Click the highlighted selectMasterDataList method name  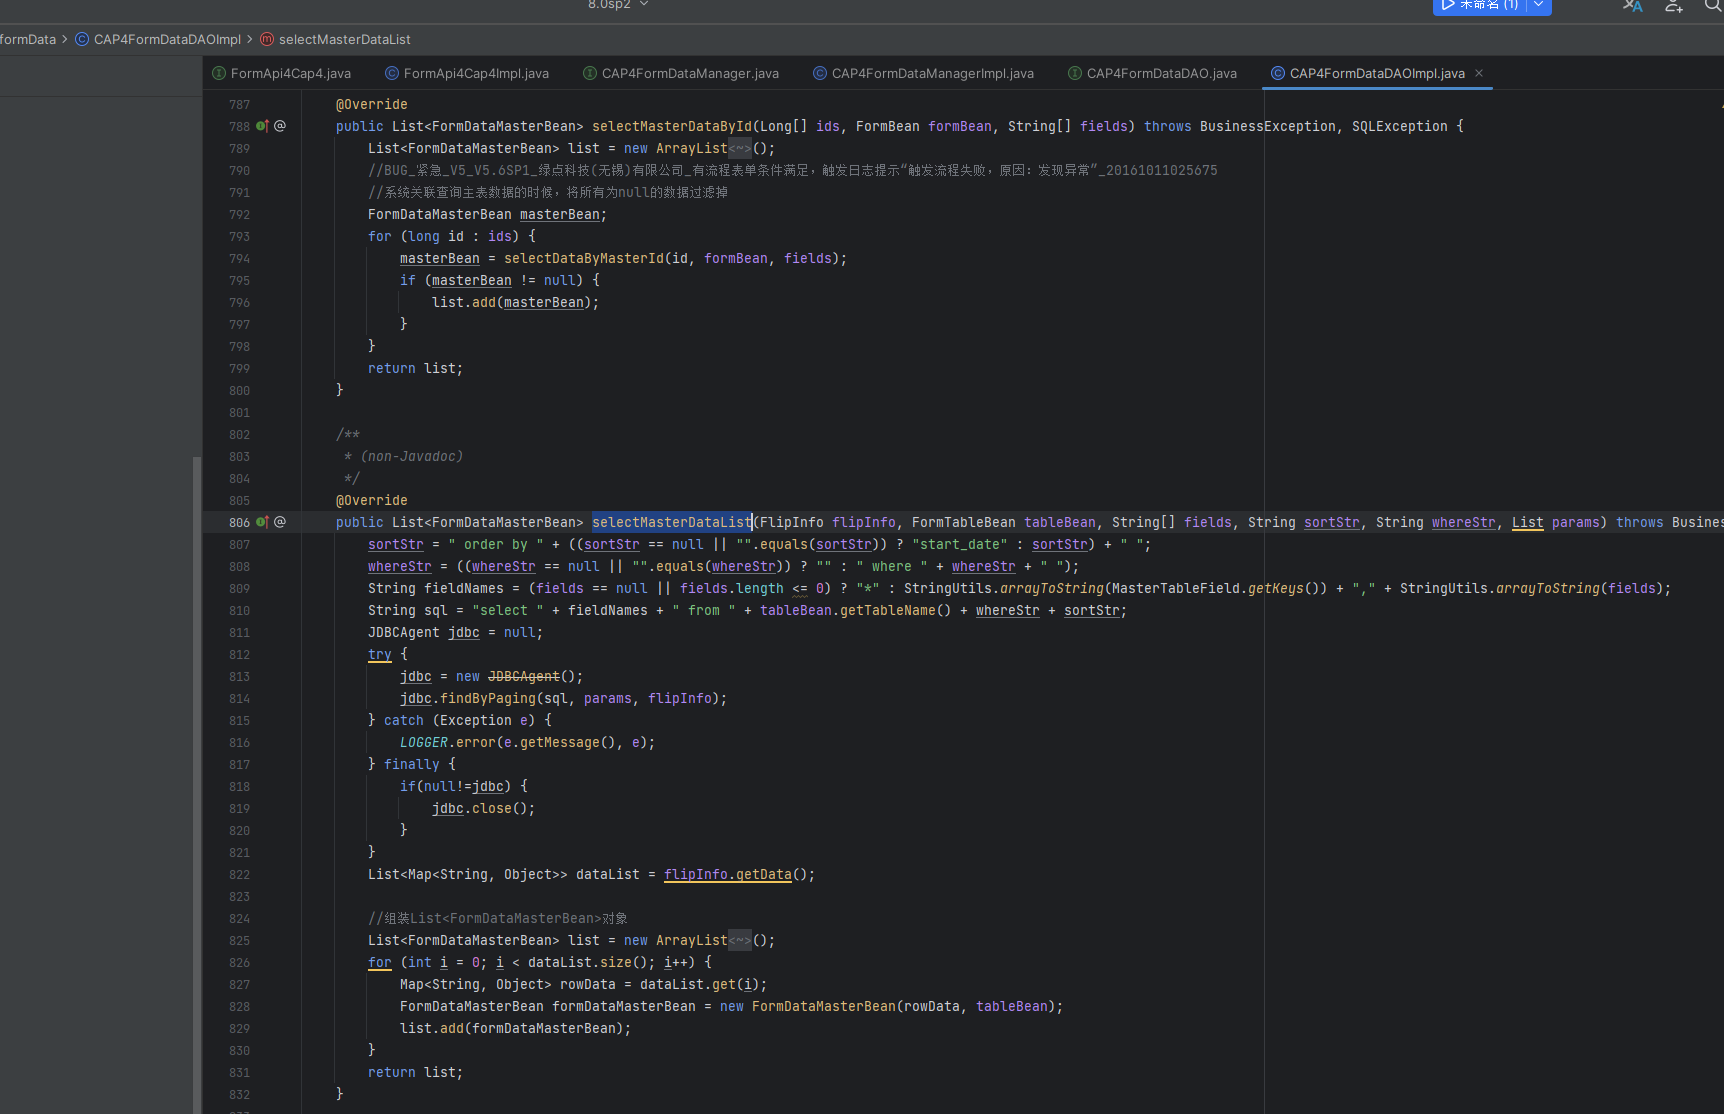click(x=672, y=522)
